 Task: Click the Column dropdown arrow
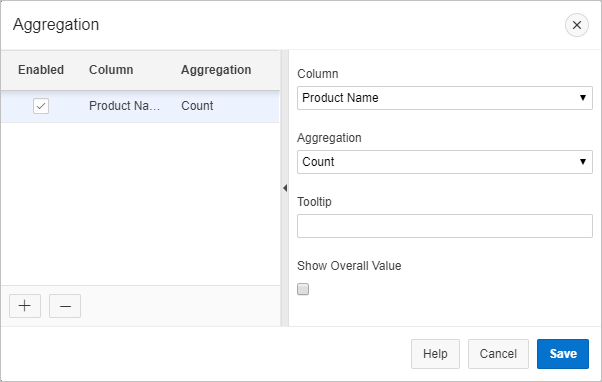(583, 98)
